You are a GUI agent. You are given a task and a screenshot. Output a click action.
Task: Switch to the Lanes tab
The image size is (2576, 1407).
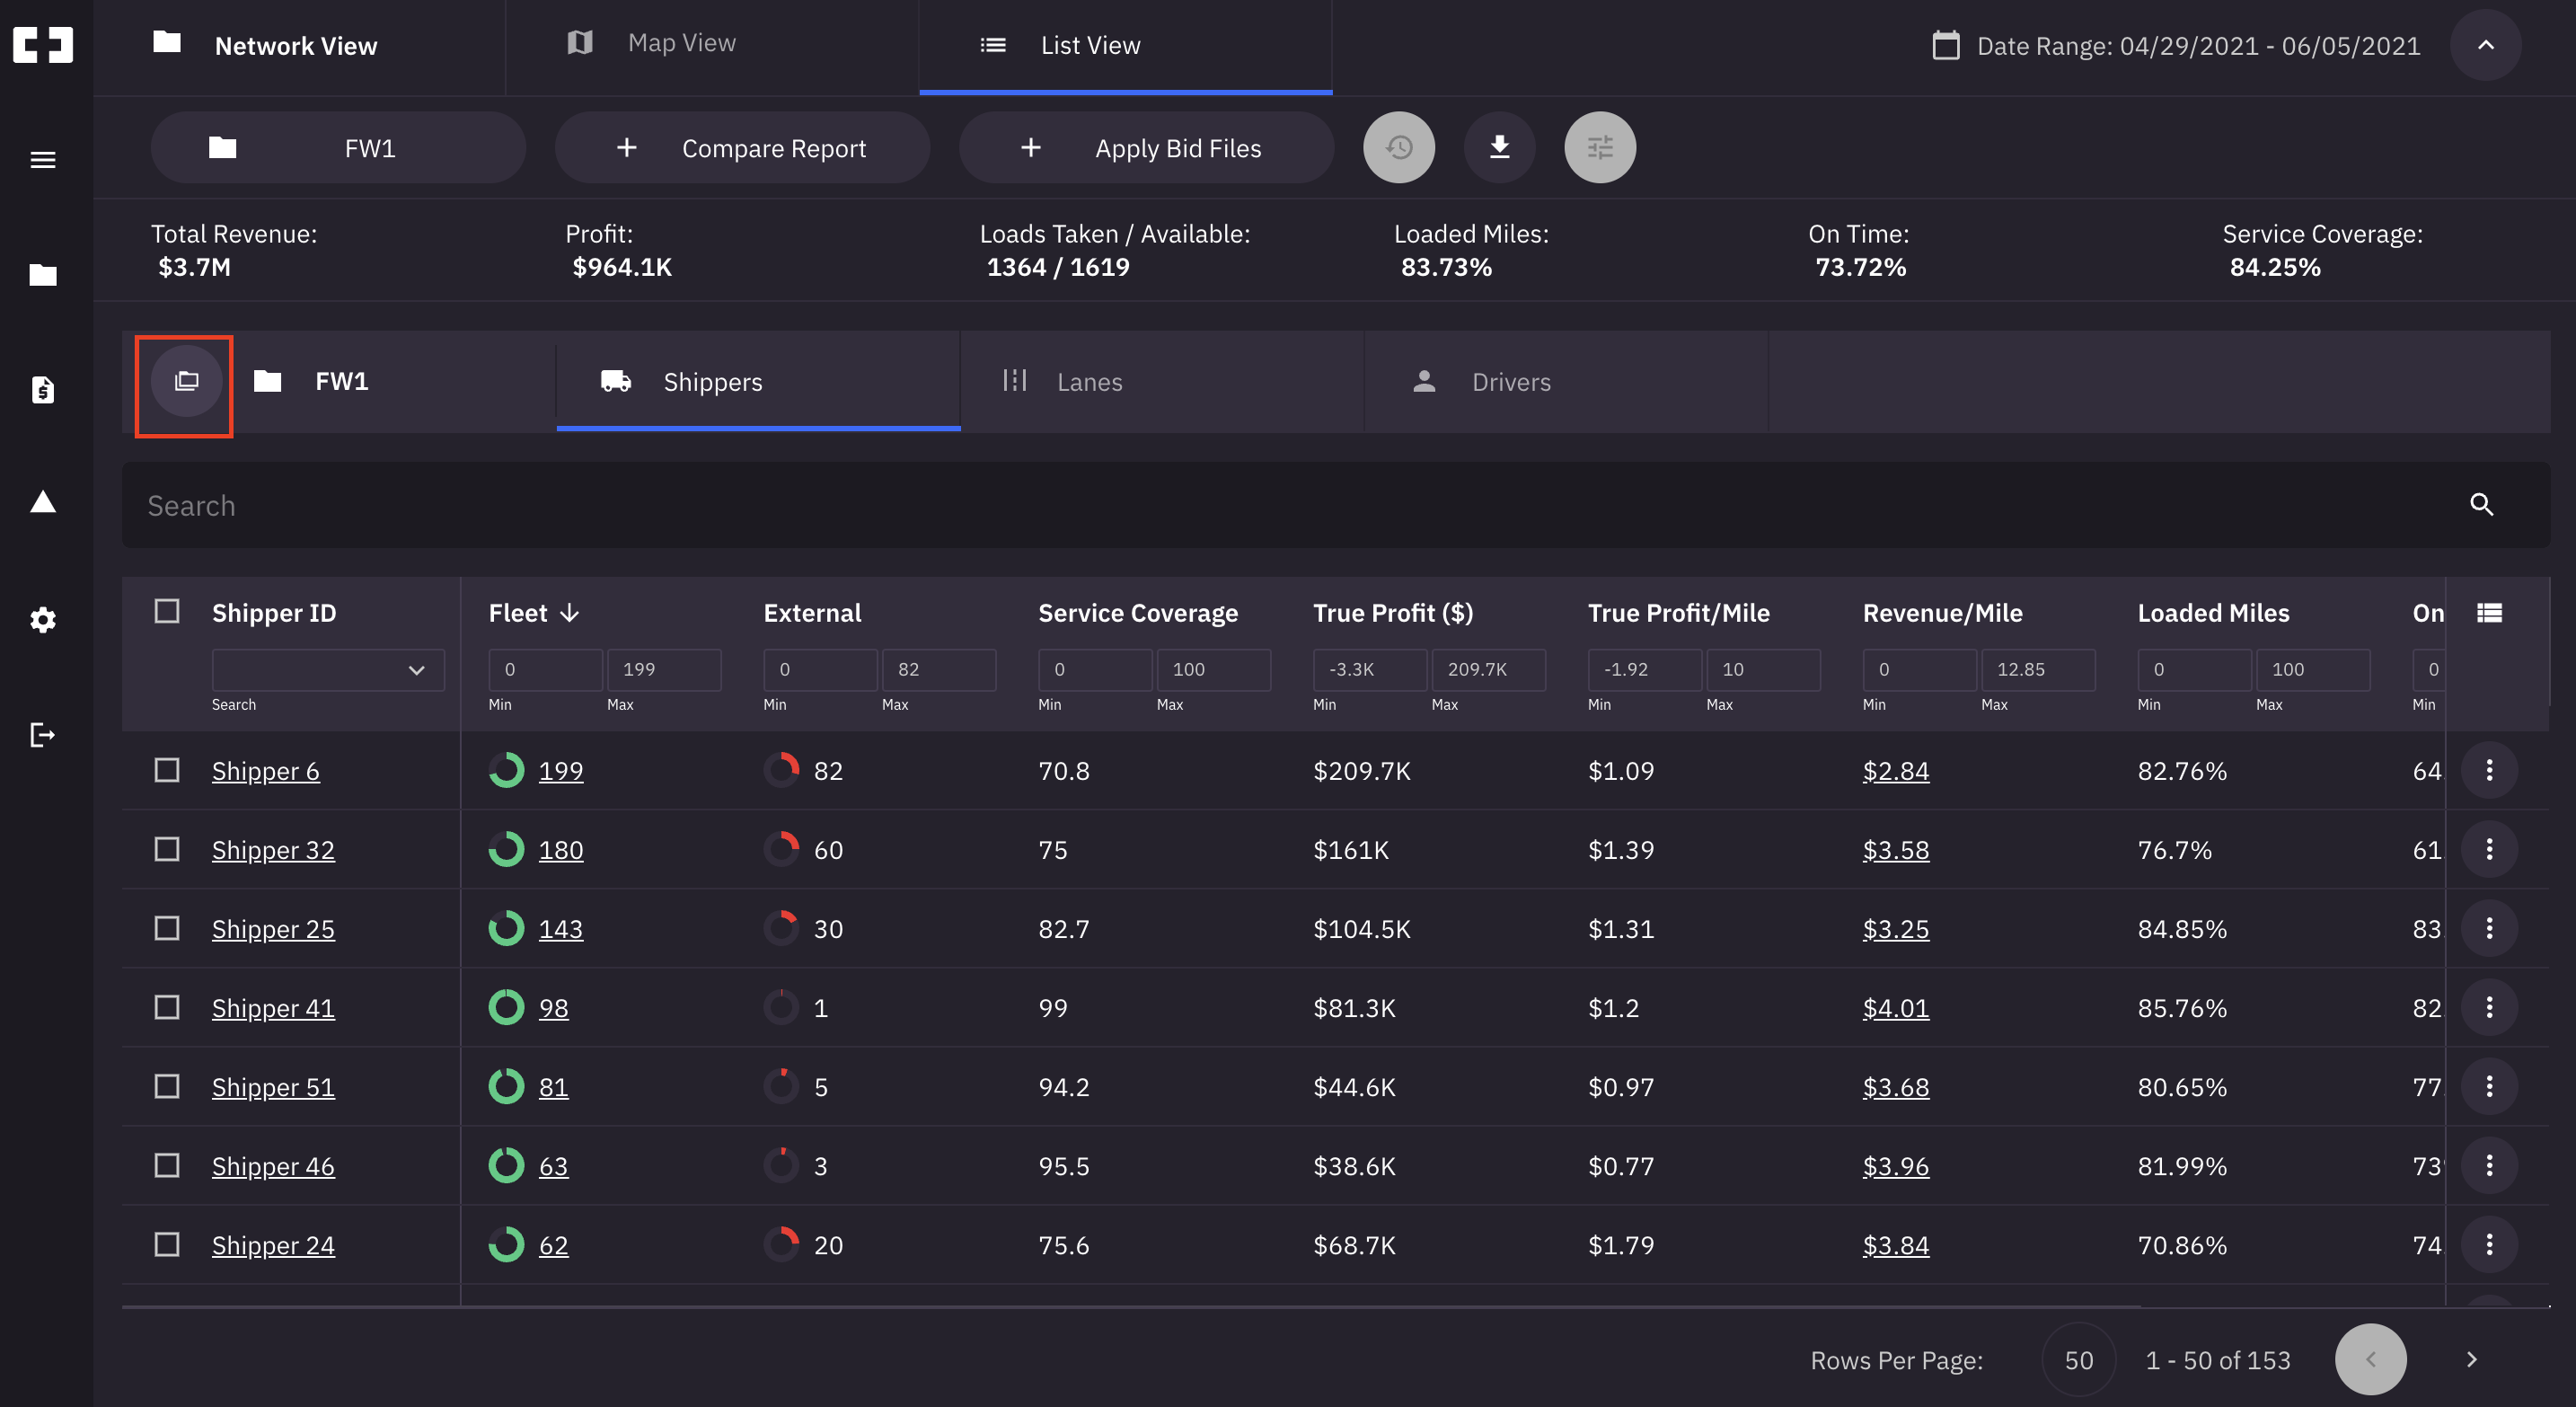1088,382
